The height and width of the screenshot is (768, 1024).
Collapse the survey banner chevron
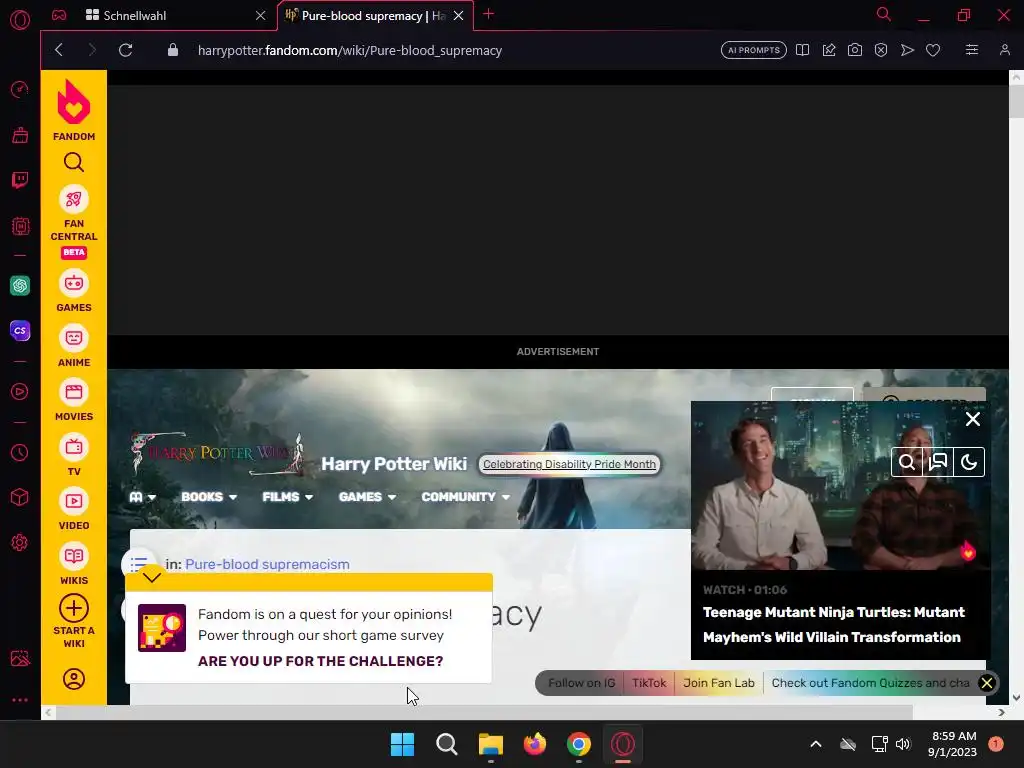click(152, 577)
